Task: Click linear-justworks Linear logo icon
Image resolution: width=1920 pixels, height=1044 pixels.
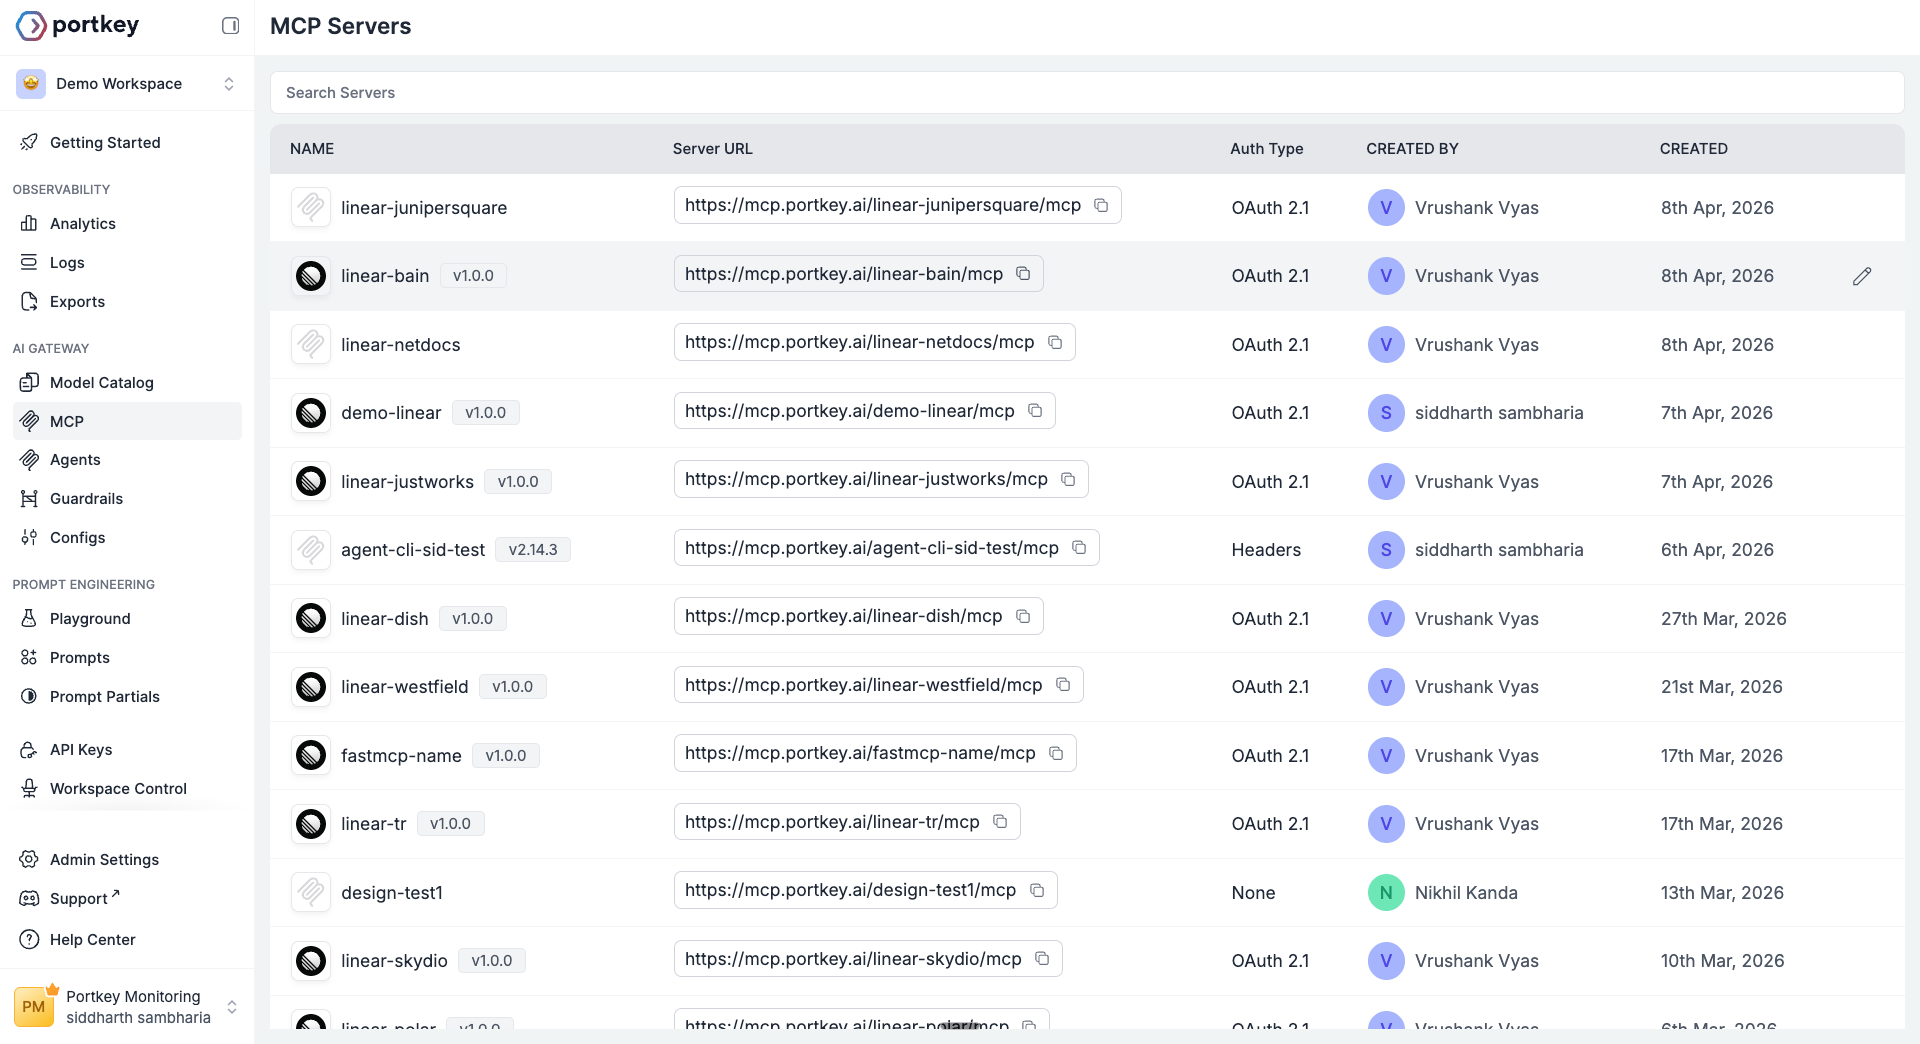Action: coord(311,481)
